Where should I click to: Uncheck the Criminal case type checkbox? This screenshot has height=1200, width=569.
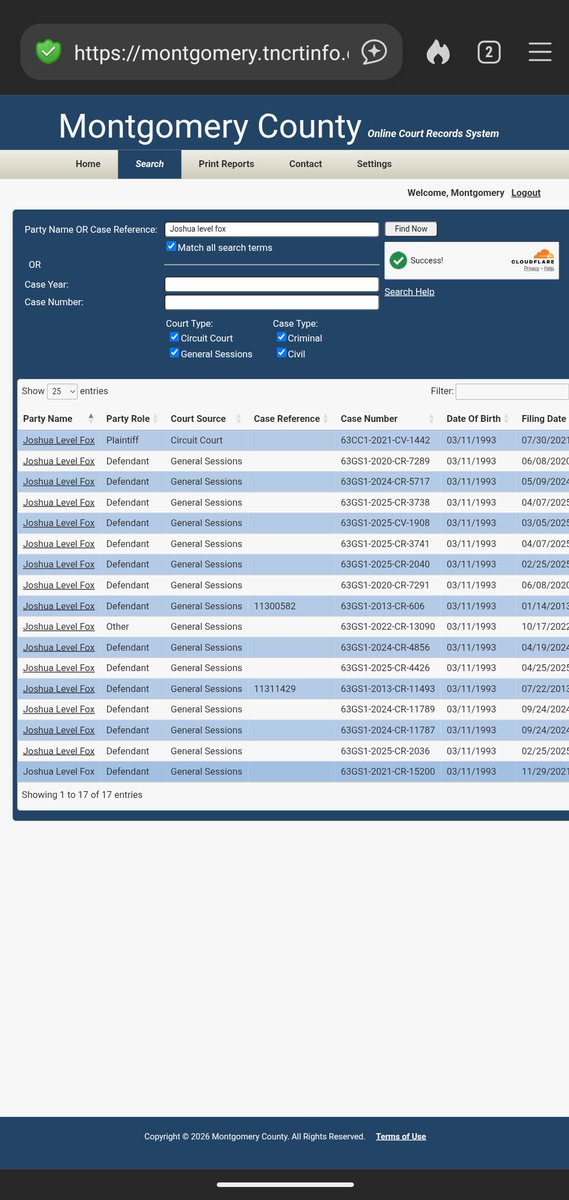(282, 337)
